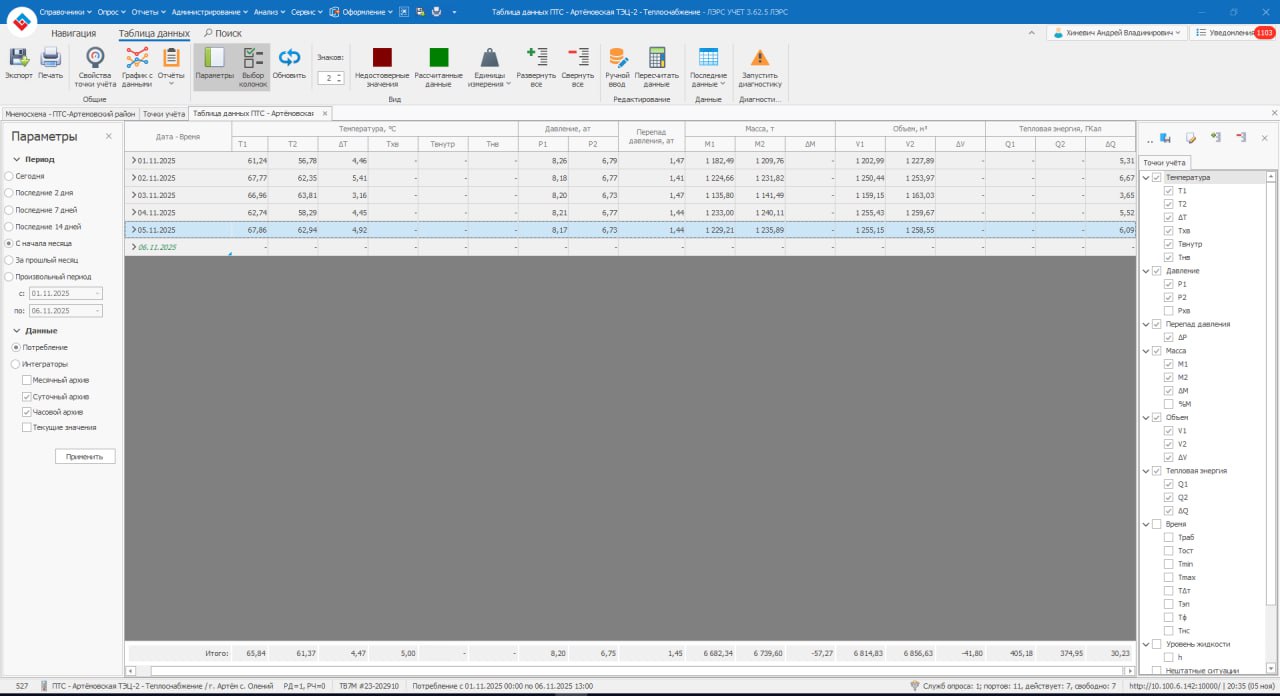Screen dimensions: 1280x696
Task: Open the Уведомления notifications button
Action: [x=1232, y=33]
